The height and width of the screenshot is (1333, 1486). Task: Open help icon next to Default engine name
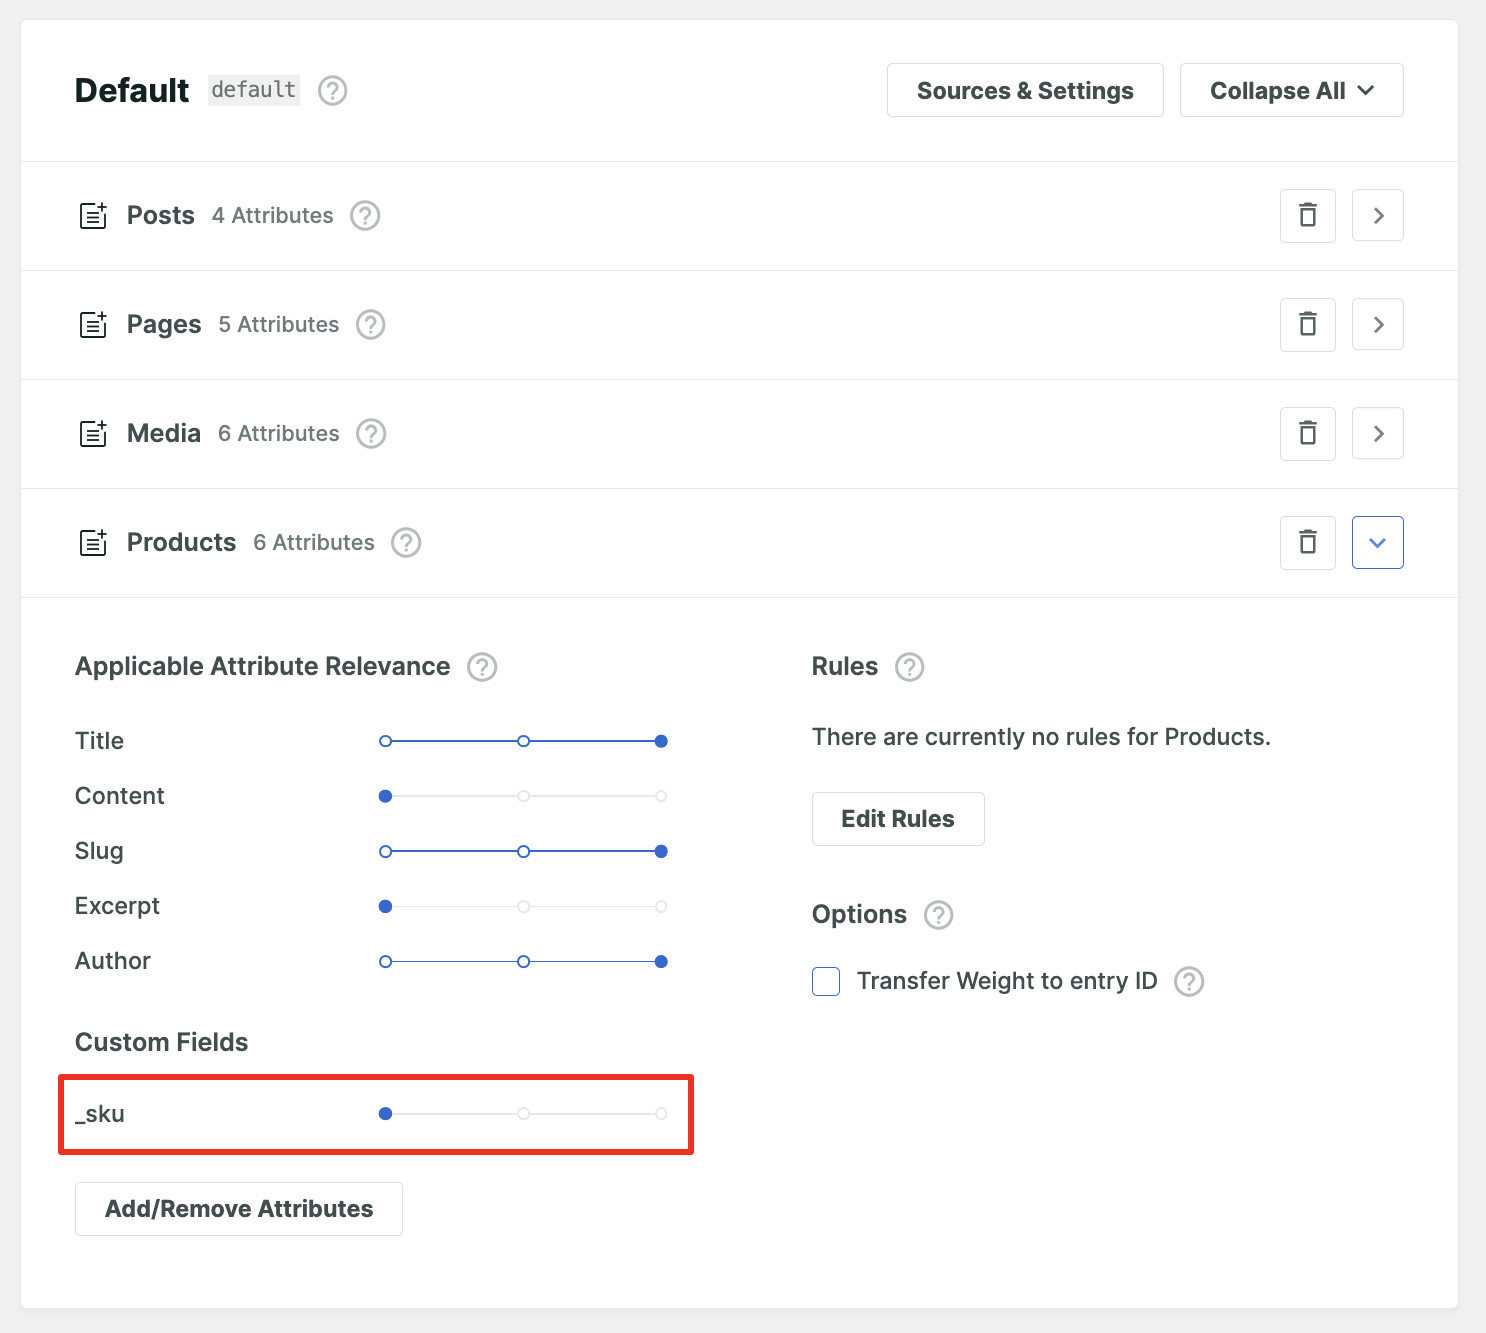click(332, 91)
